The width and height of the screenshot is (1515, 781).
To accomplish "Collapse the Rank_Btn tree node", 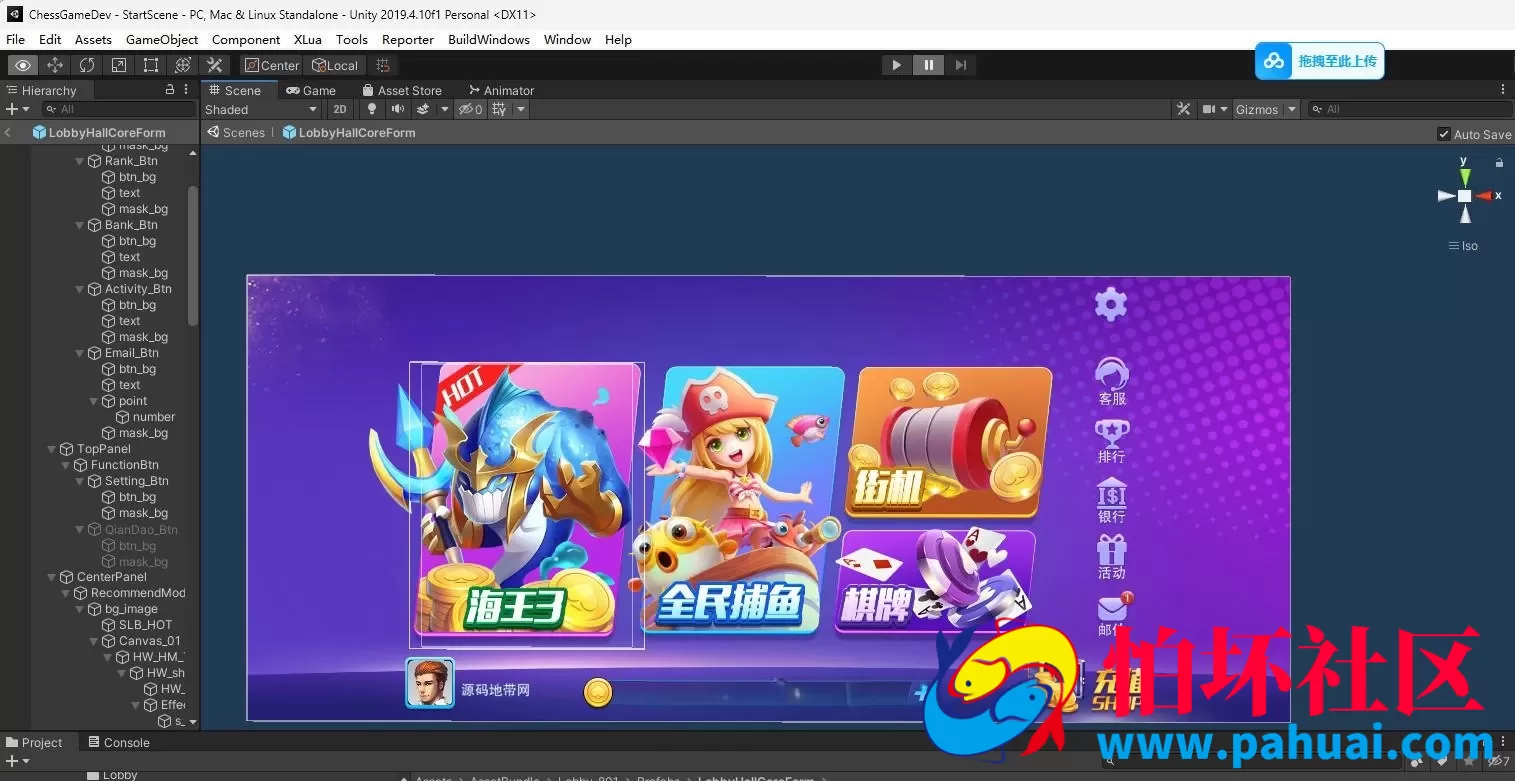I will pos(80,161).
